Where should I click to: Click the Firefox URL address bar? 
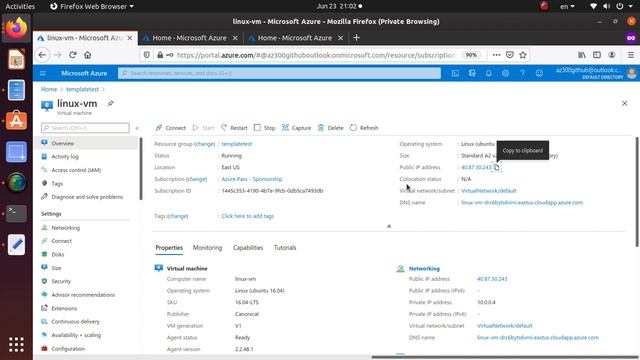[x=316, y=55]
